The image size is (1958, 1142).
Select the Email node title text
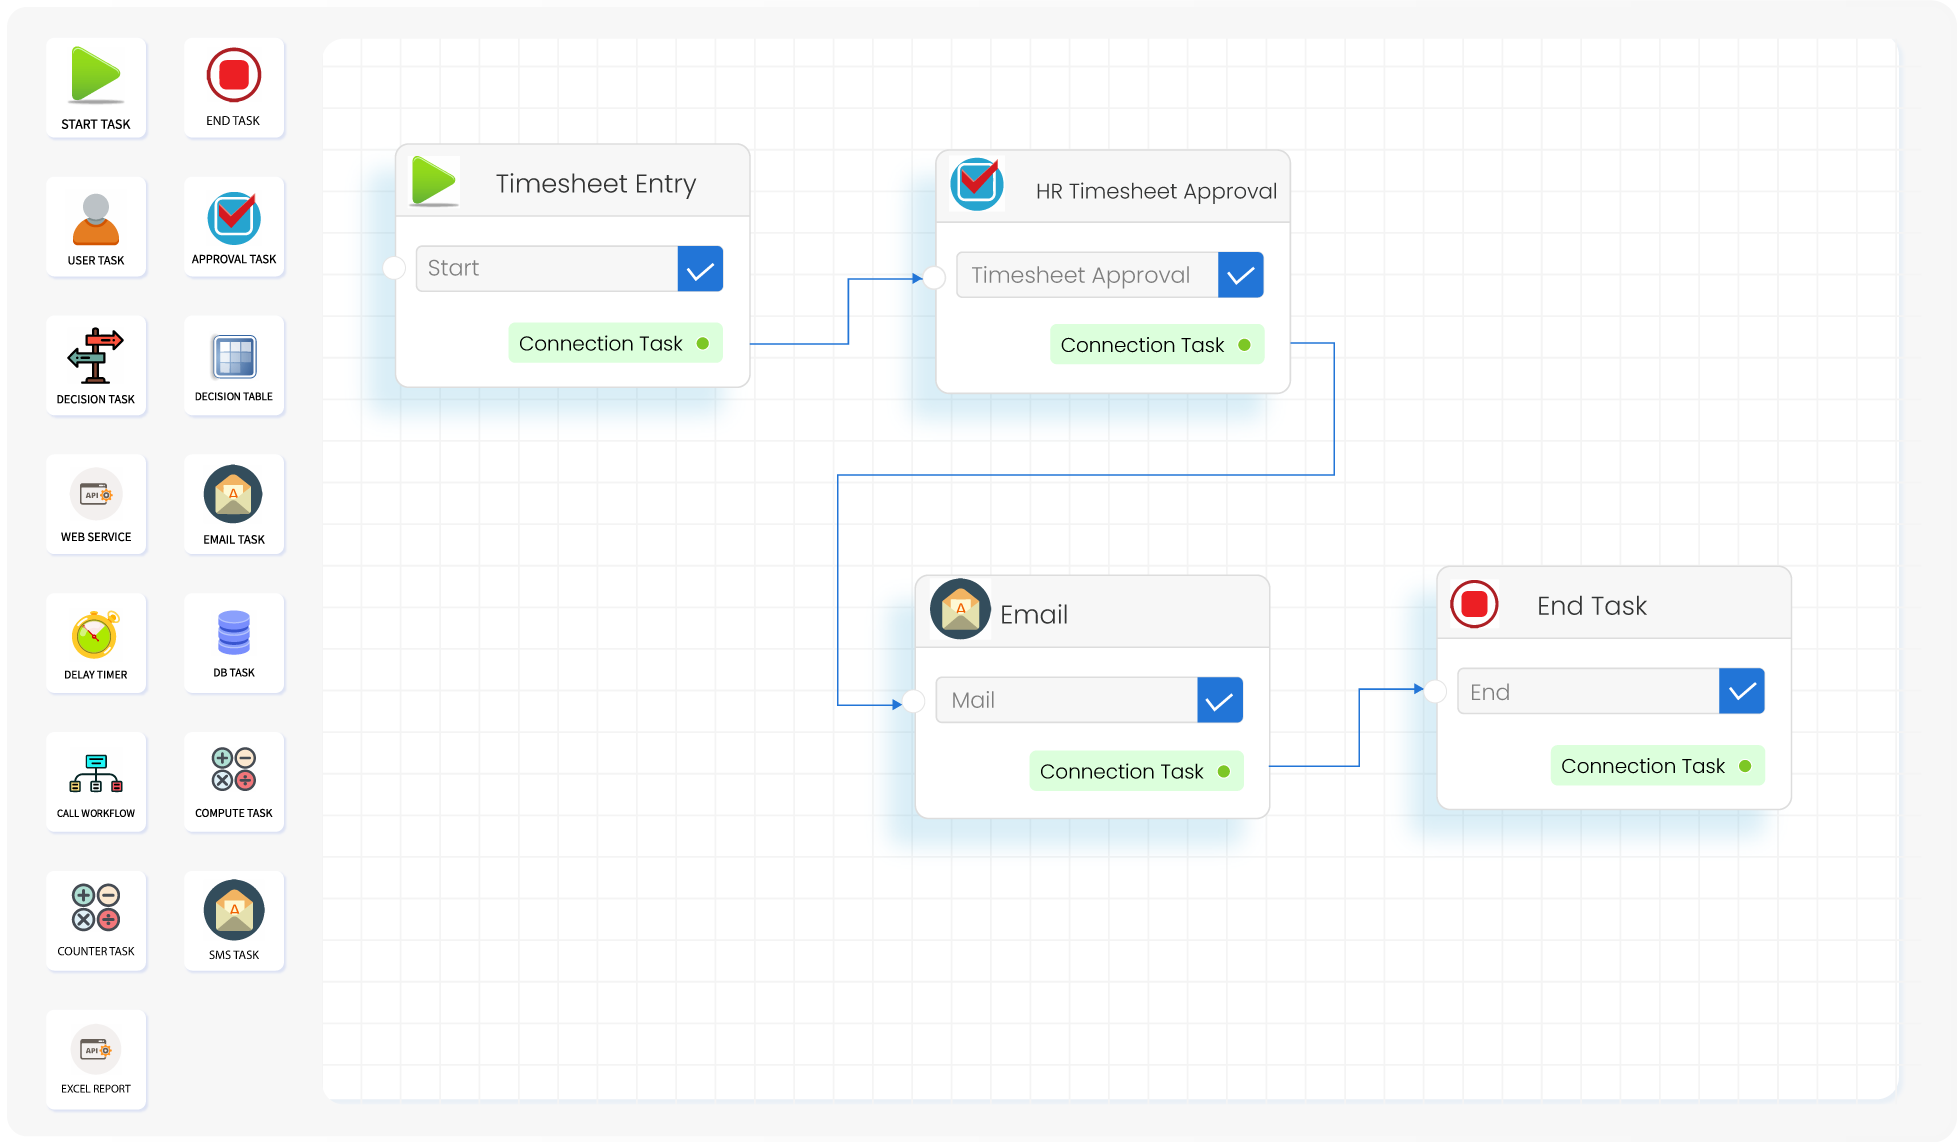click(x=1034, y=614)
